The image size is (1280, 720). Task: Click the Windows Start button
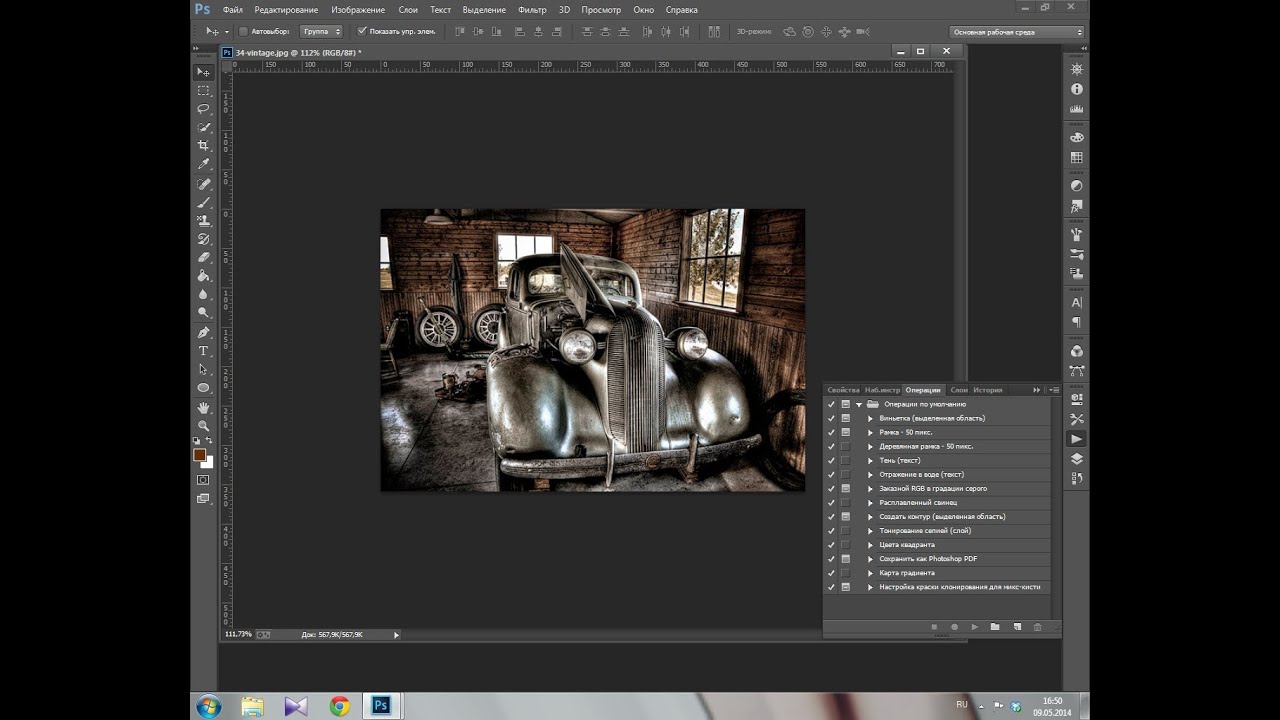209,706
